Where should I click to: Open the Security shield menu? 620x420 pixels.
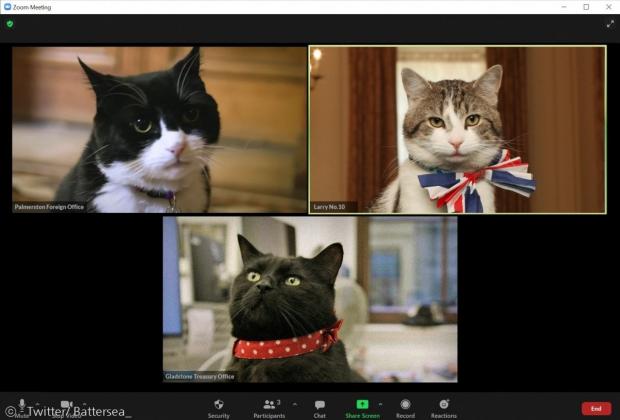pyautogui.click(x=219, y=409)
